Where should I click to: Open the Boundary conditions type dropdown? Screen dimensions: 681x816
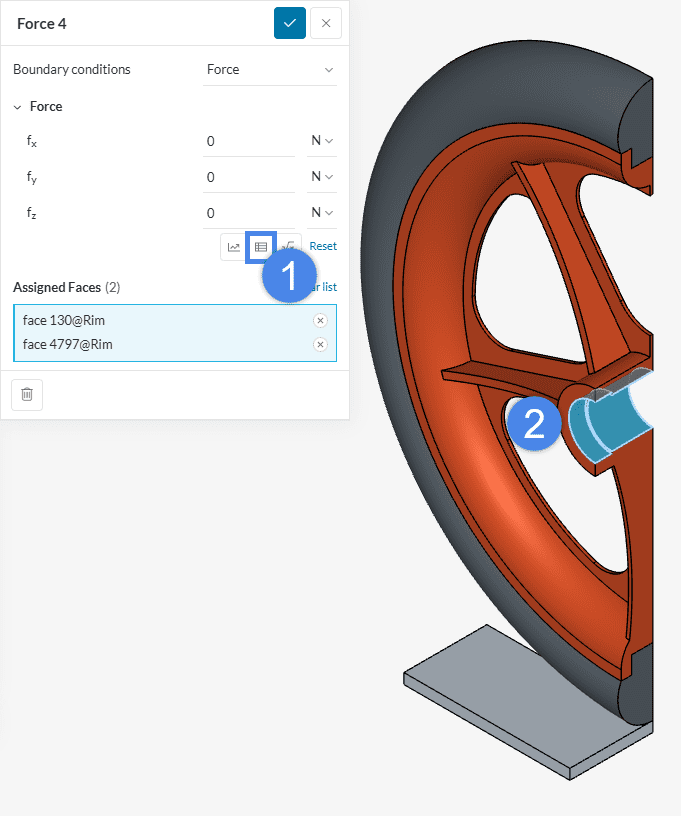click(x=269, y=70)
